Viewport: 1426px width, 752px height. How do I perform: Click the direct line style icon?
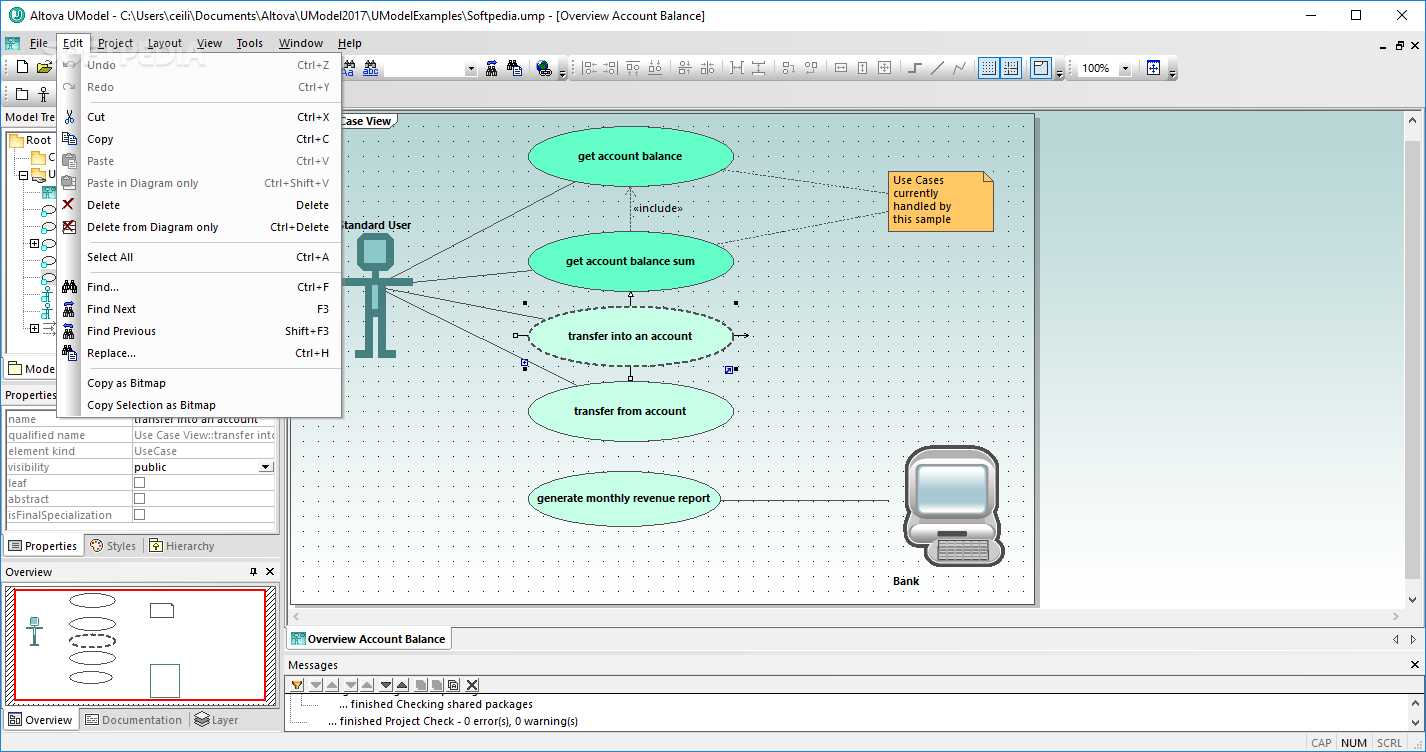point(937,68)
